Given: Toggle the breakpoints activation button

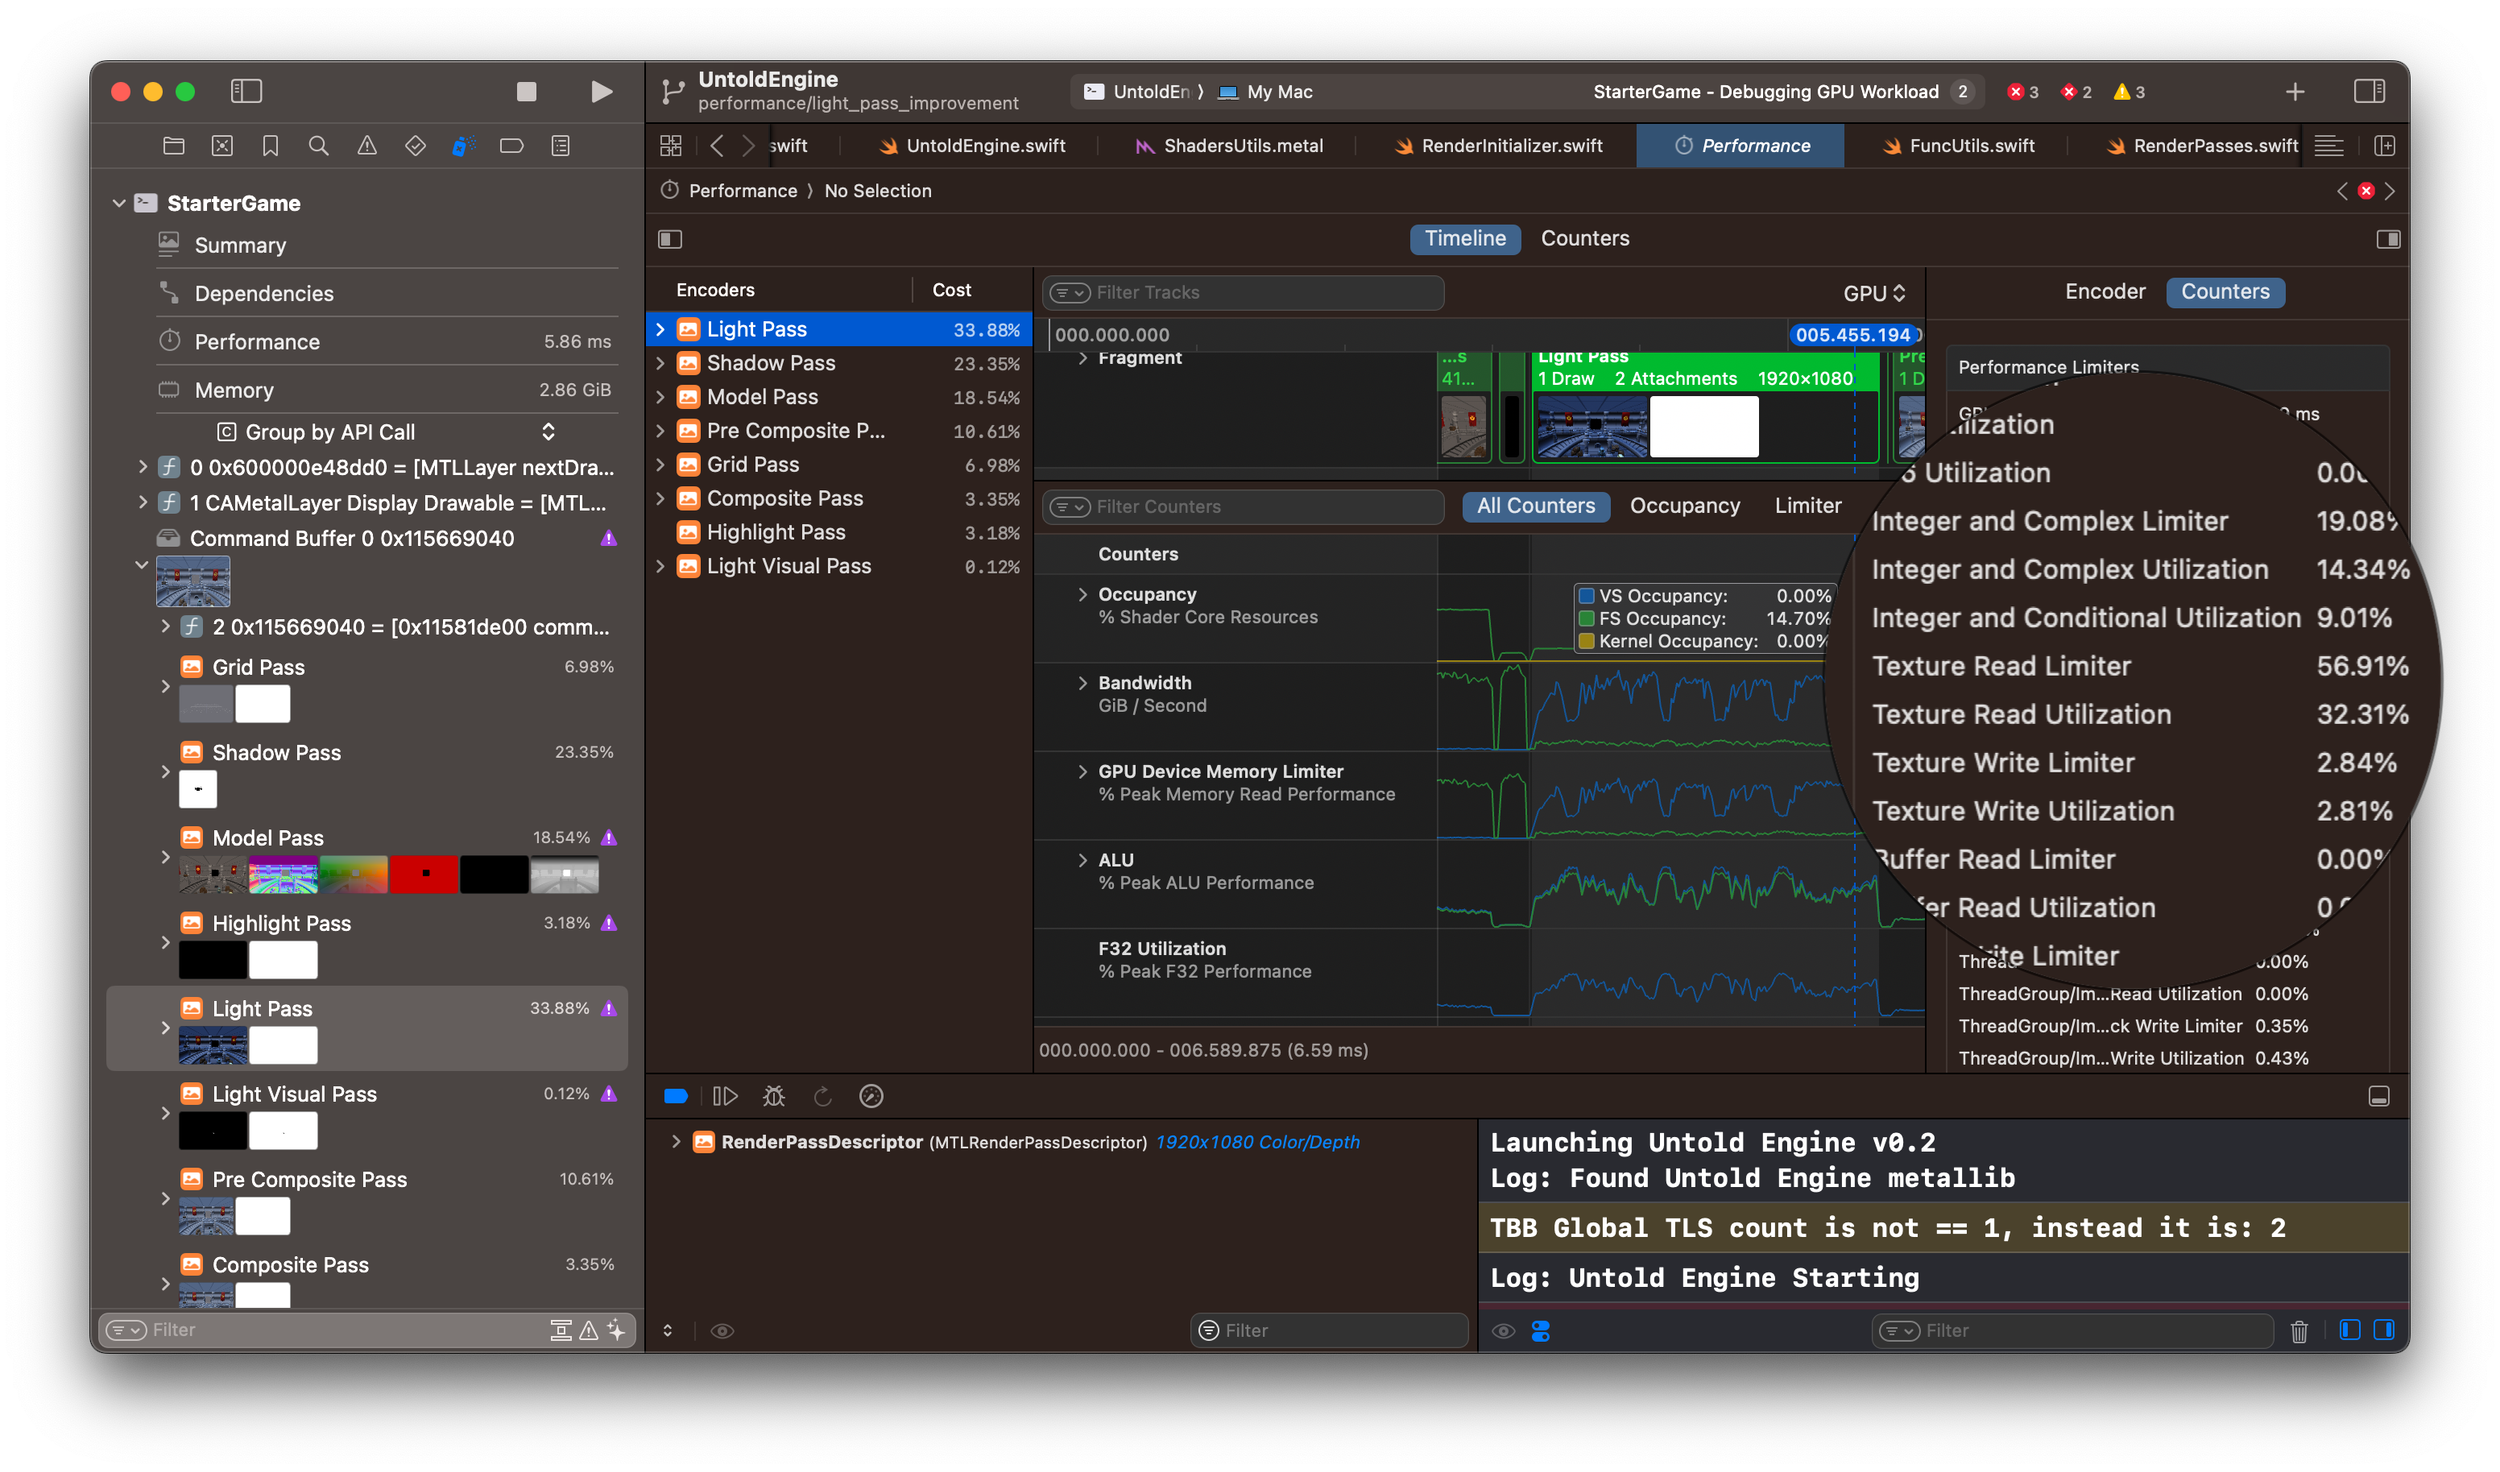Looking at the screenshot, I should [676, 1097].
